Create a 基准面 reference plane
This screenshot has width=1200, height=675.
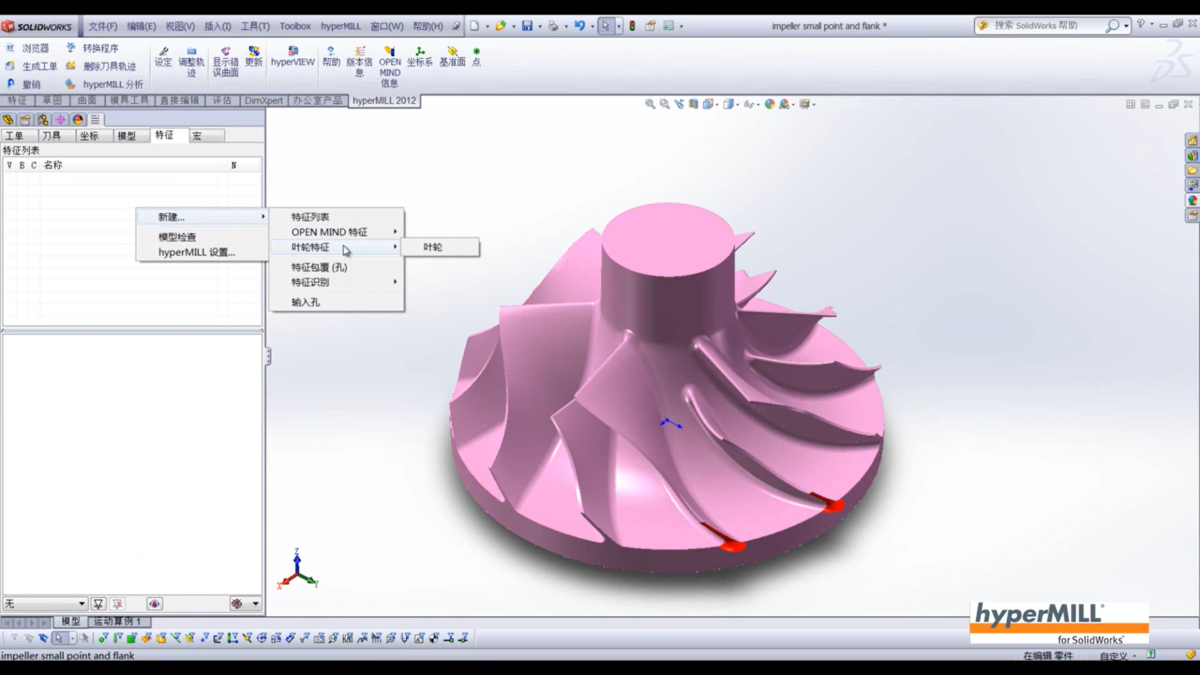[x=453, y=57]
